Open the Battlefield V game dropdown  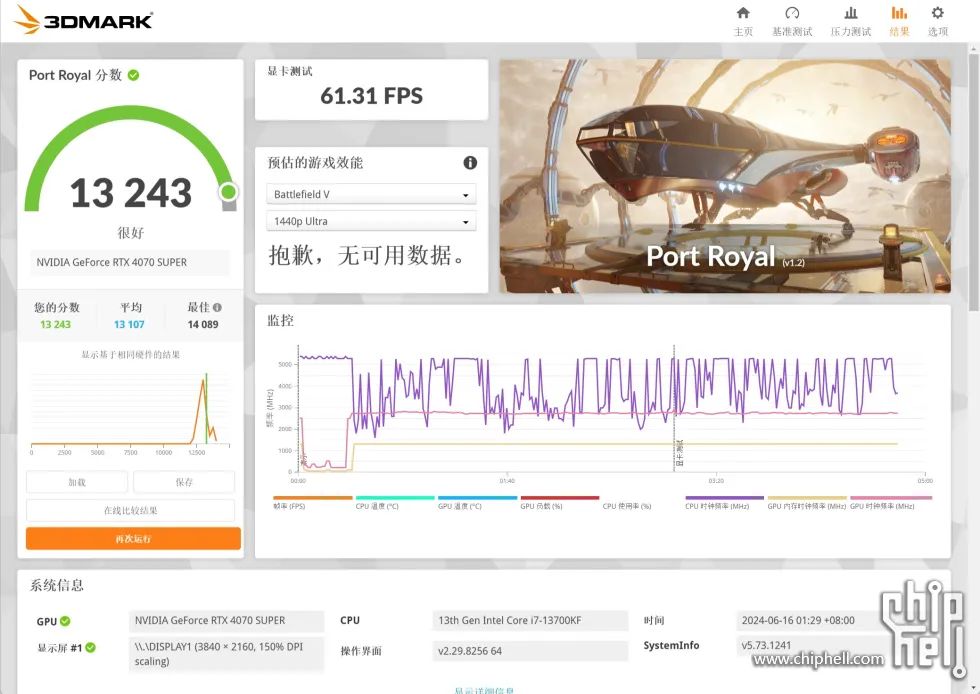pos(371,194)
